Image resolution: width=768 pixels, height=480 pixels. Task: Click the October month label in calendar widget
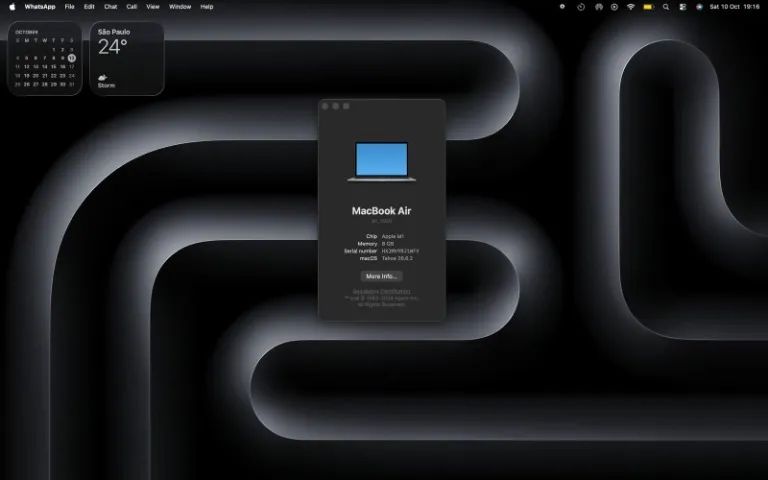26,32
